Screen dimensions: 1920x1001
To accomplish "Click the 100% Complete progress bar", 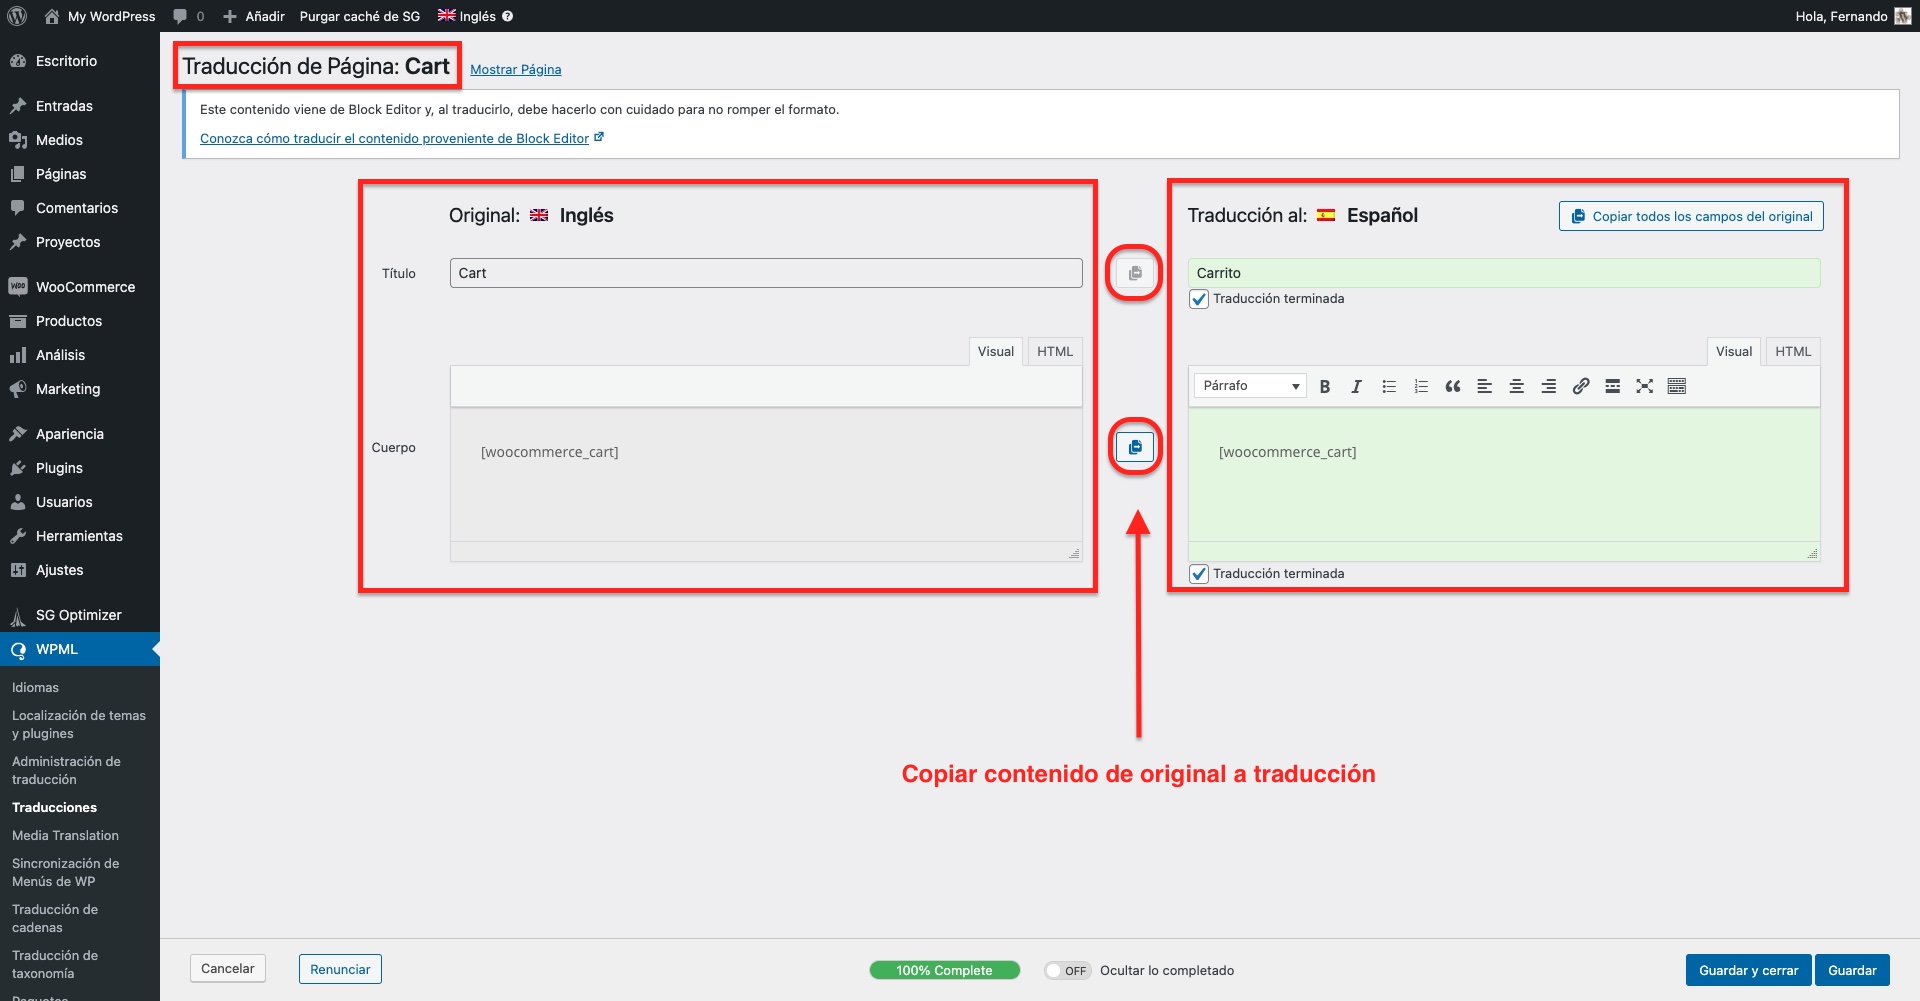I will pyautogui.click(x=944, y=970).
